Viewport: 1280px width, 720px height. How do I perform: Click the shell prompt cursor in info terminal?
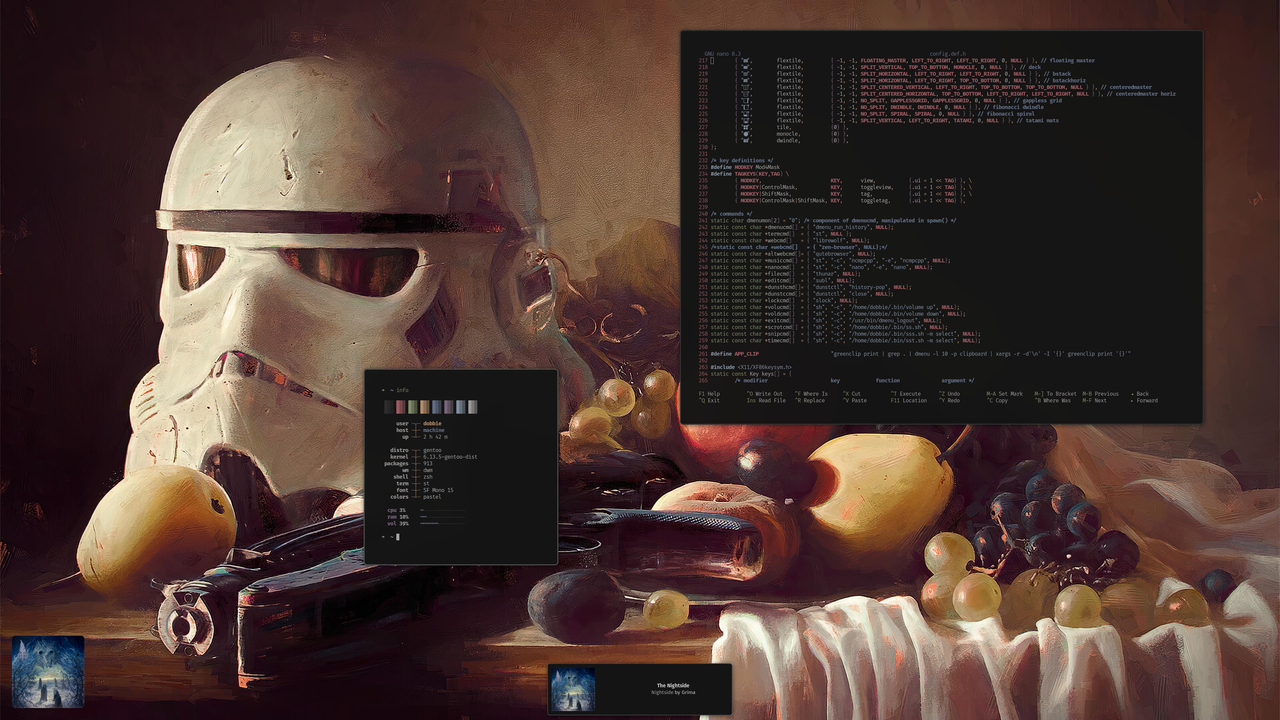coord(398,537)
